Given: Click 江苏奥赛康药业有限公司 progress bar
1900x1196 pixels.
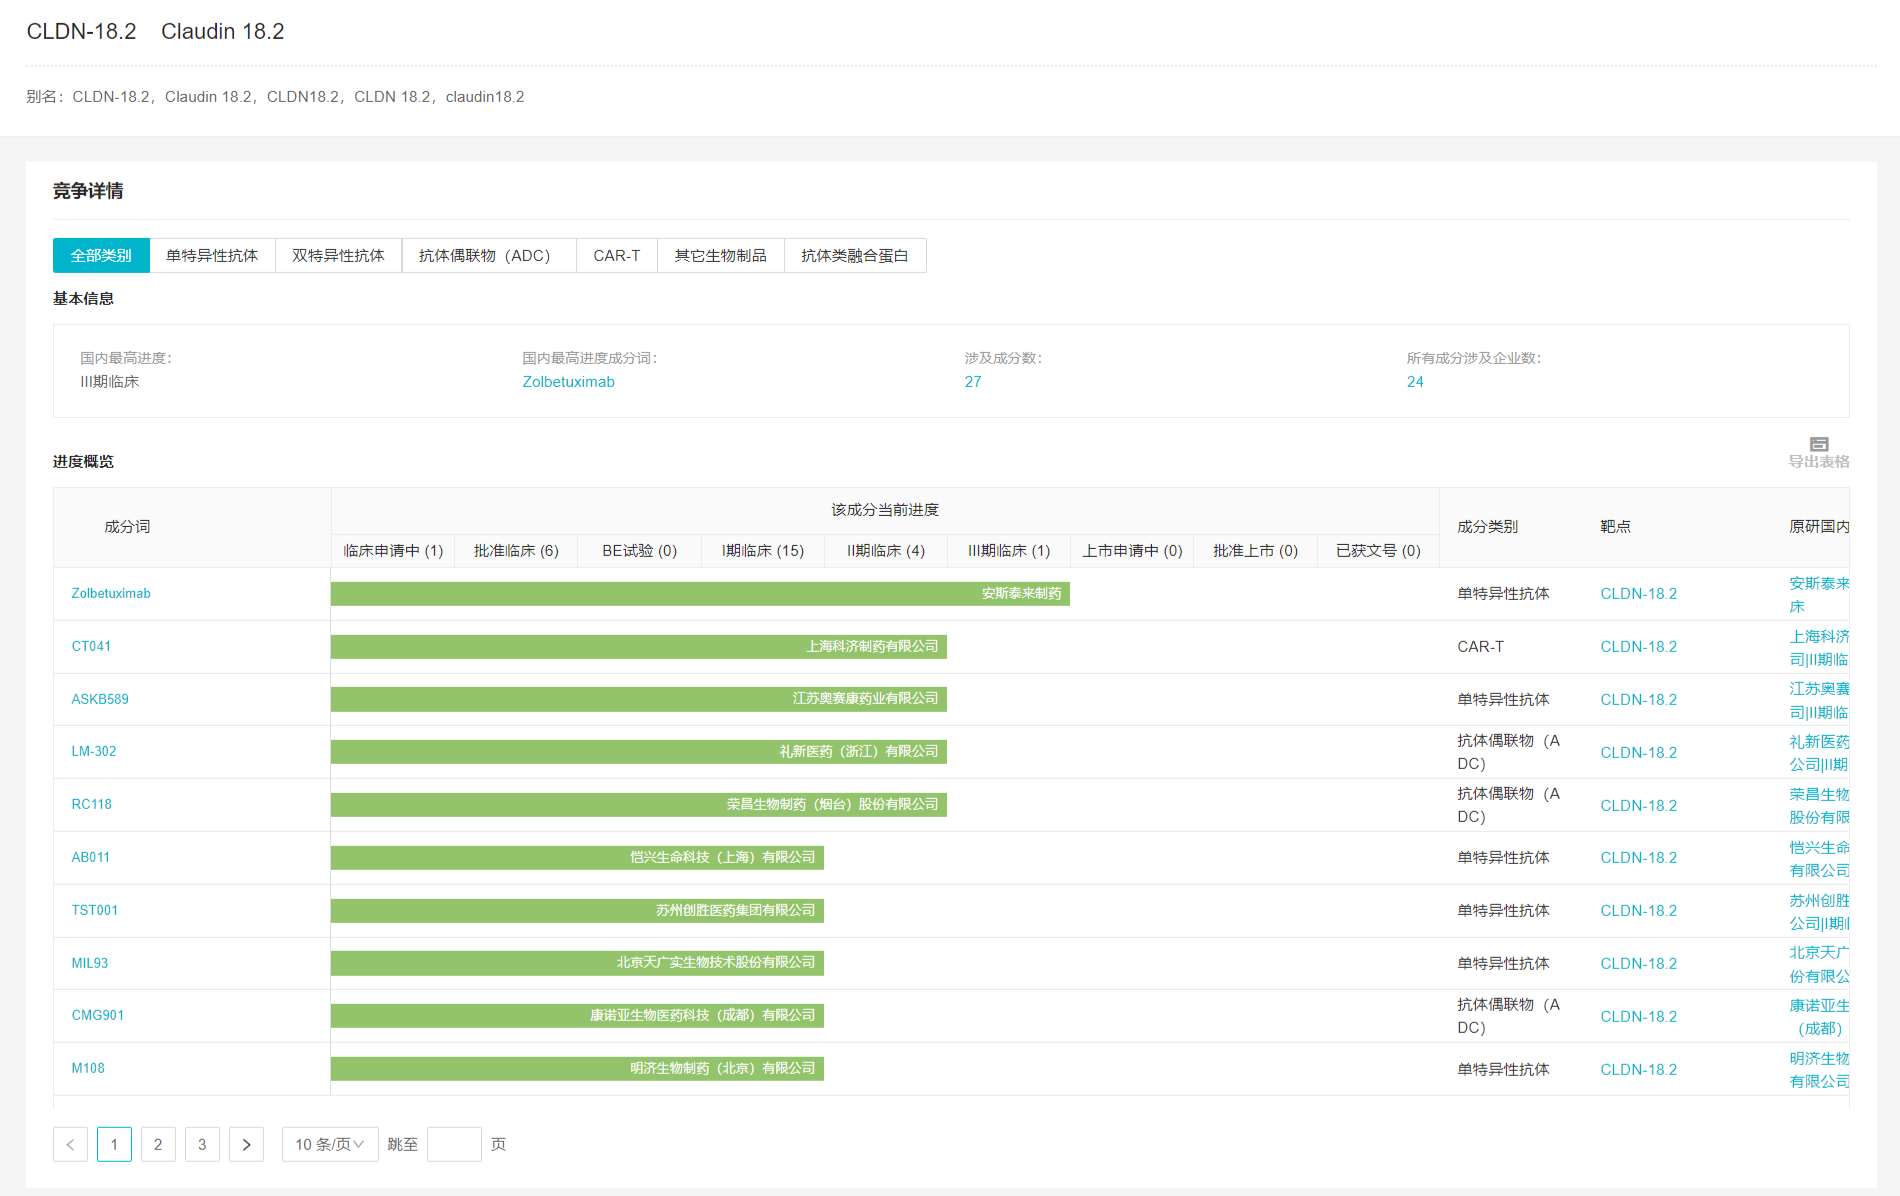Looking at the screenshot, I should click(x=639, y=698).
